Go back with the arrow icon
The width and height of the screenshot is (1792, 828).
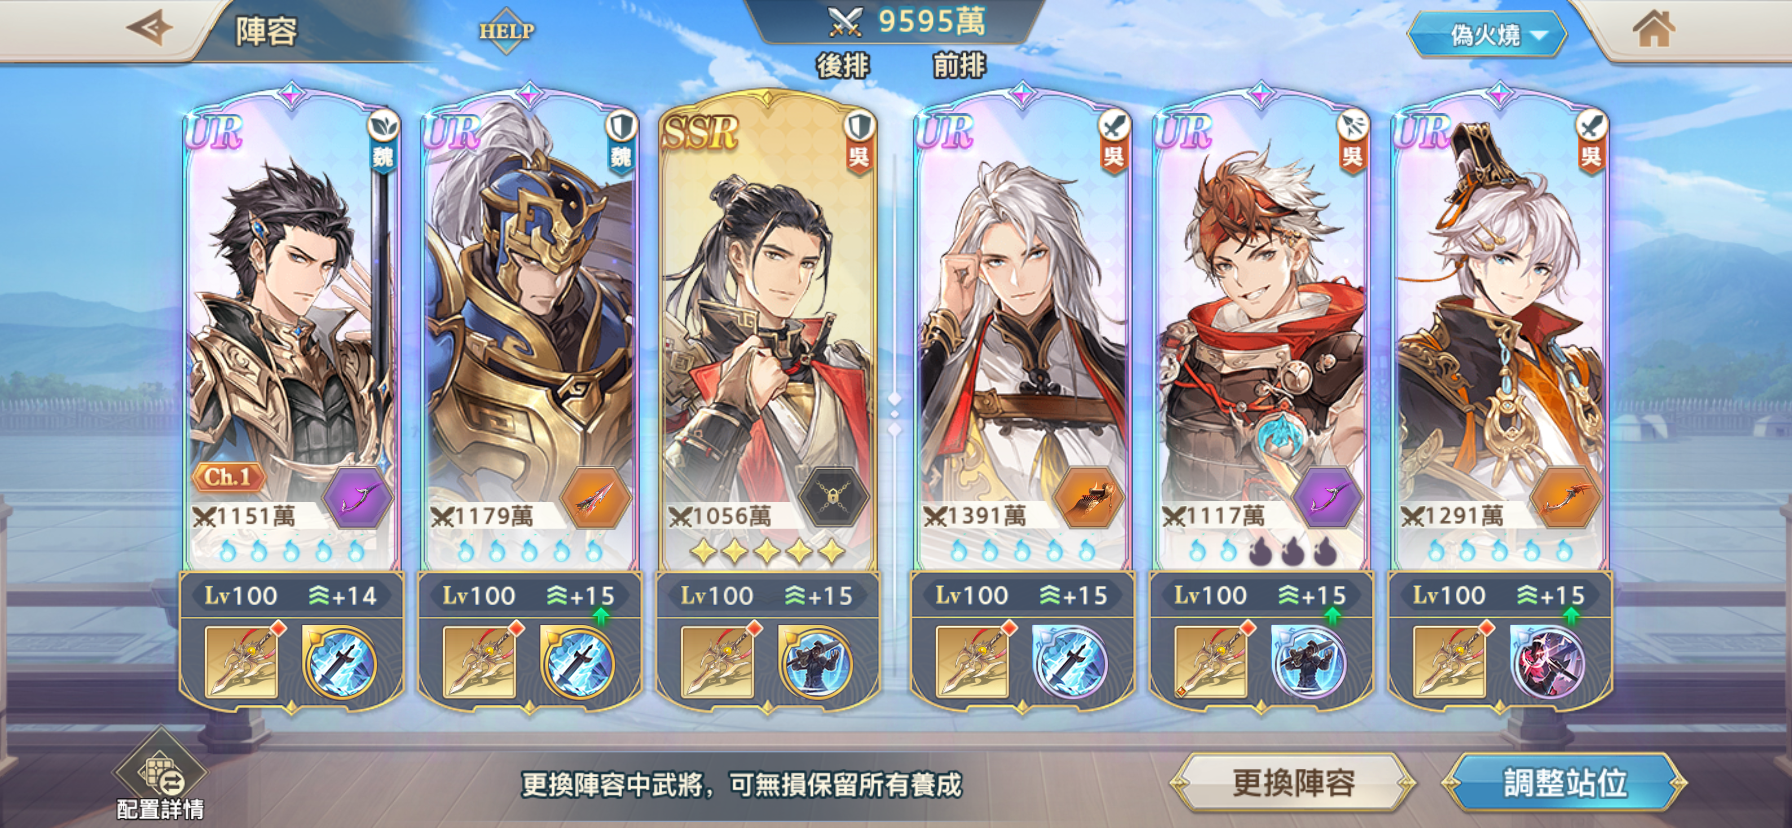pos(150,27)
